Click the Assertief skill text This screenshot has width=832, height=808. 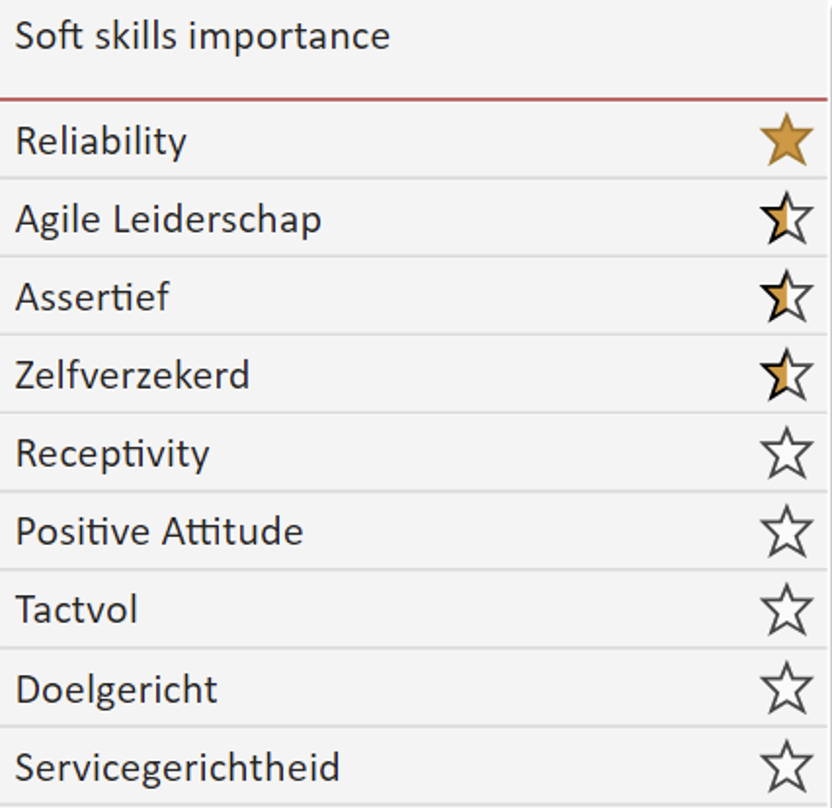click(x=92, y=297)
